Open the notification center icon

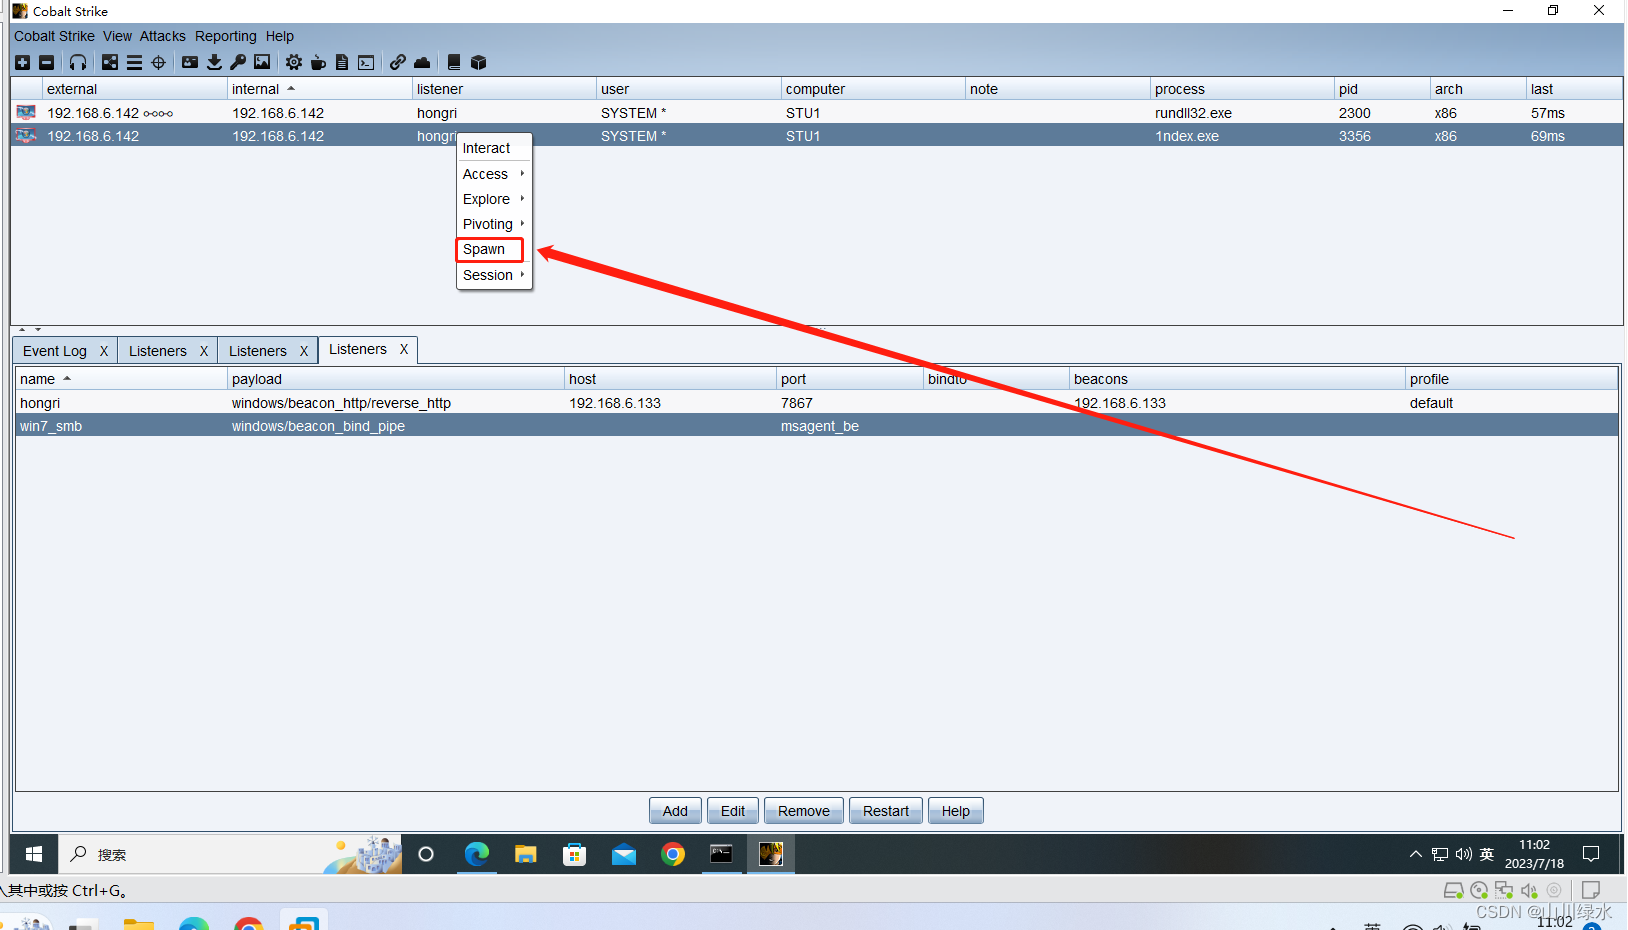(x=1591, y=854)
